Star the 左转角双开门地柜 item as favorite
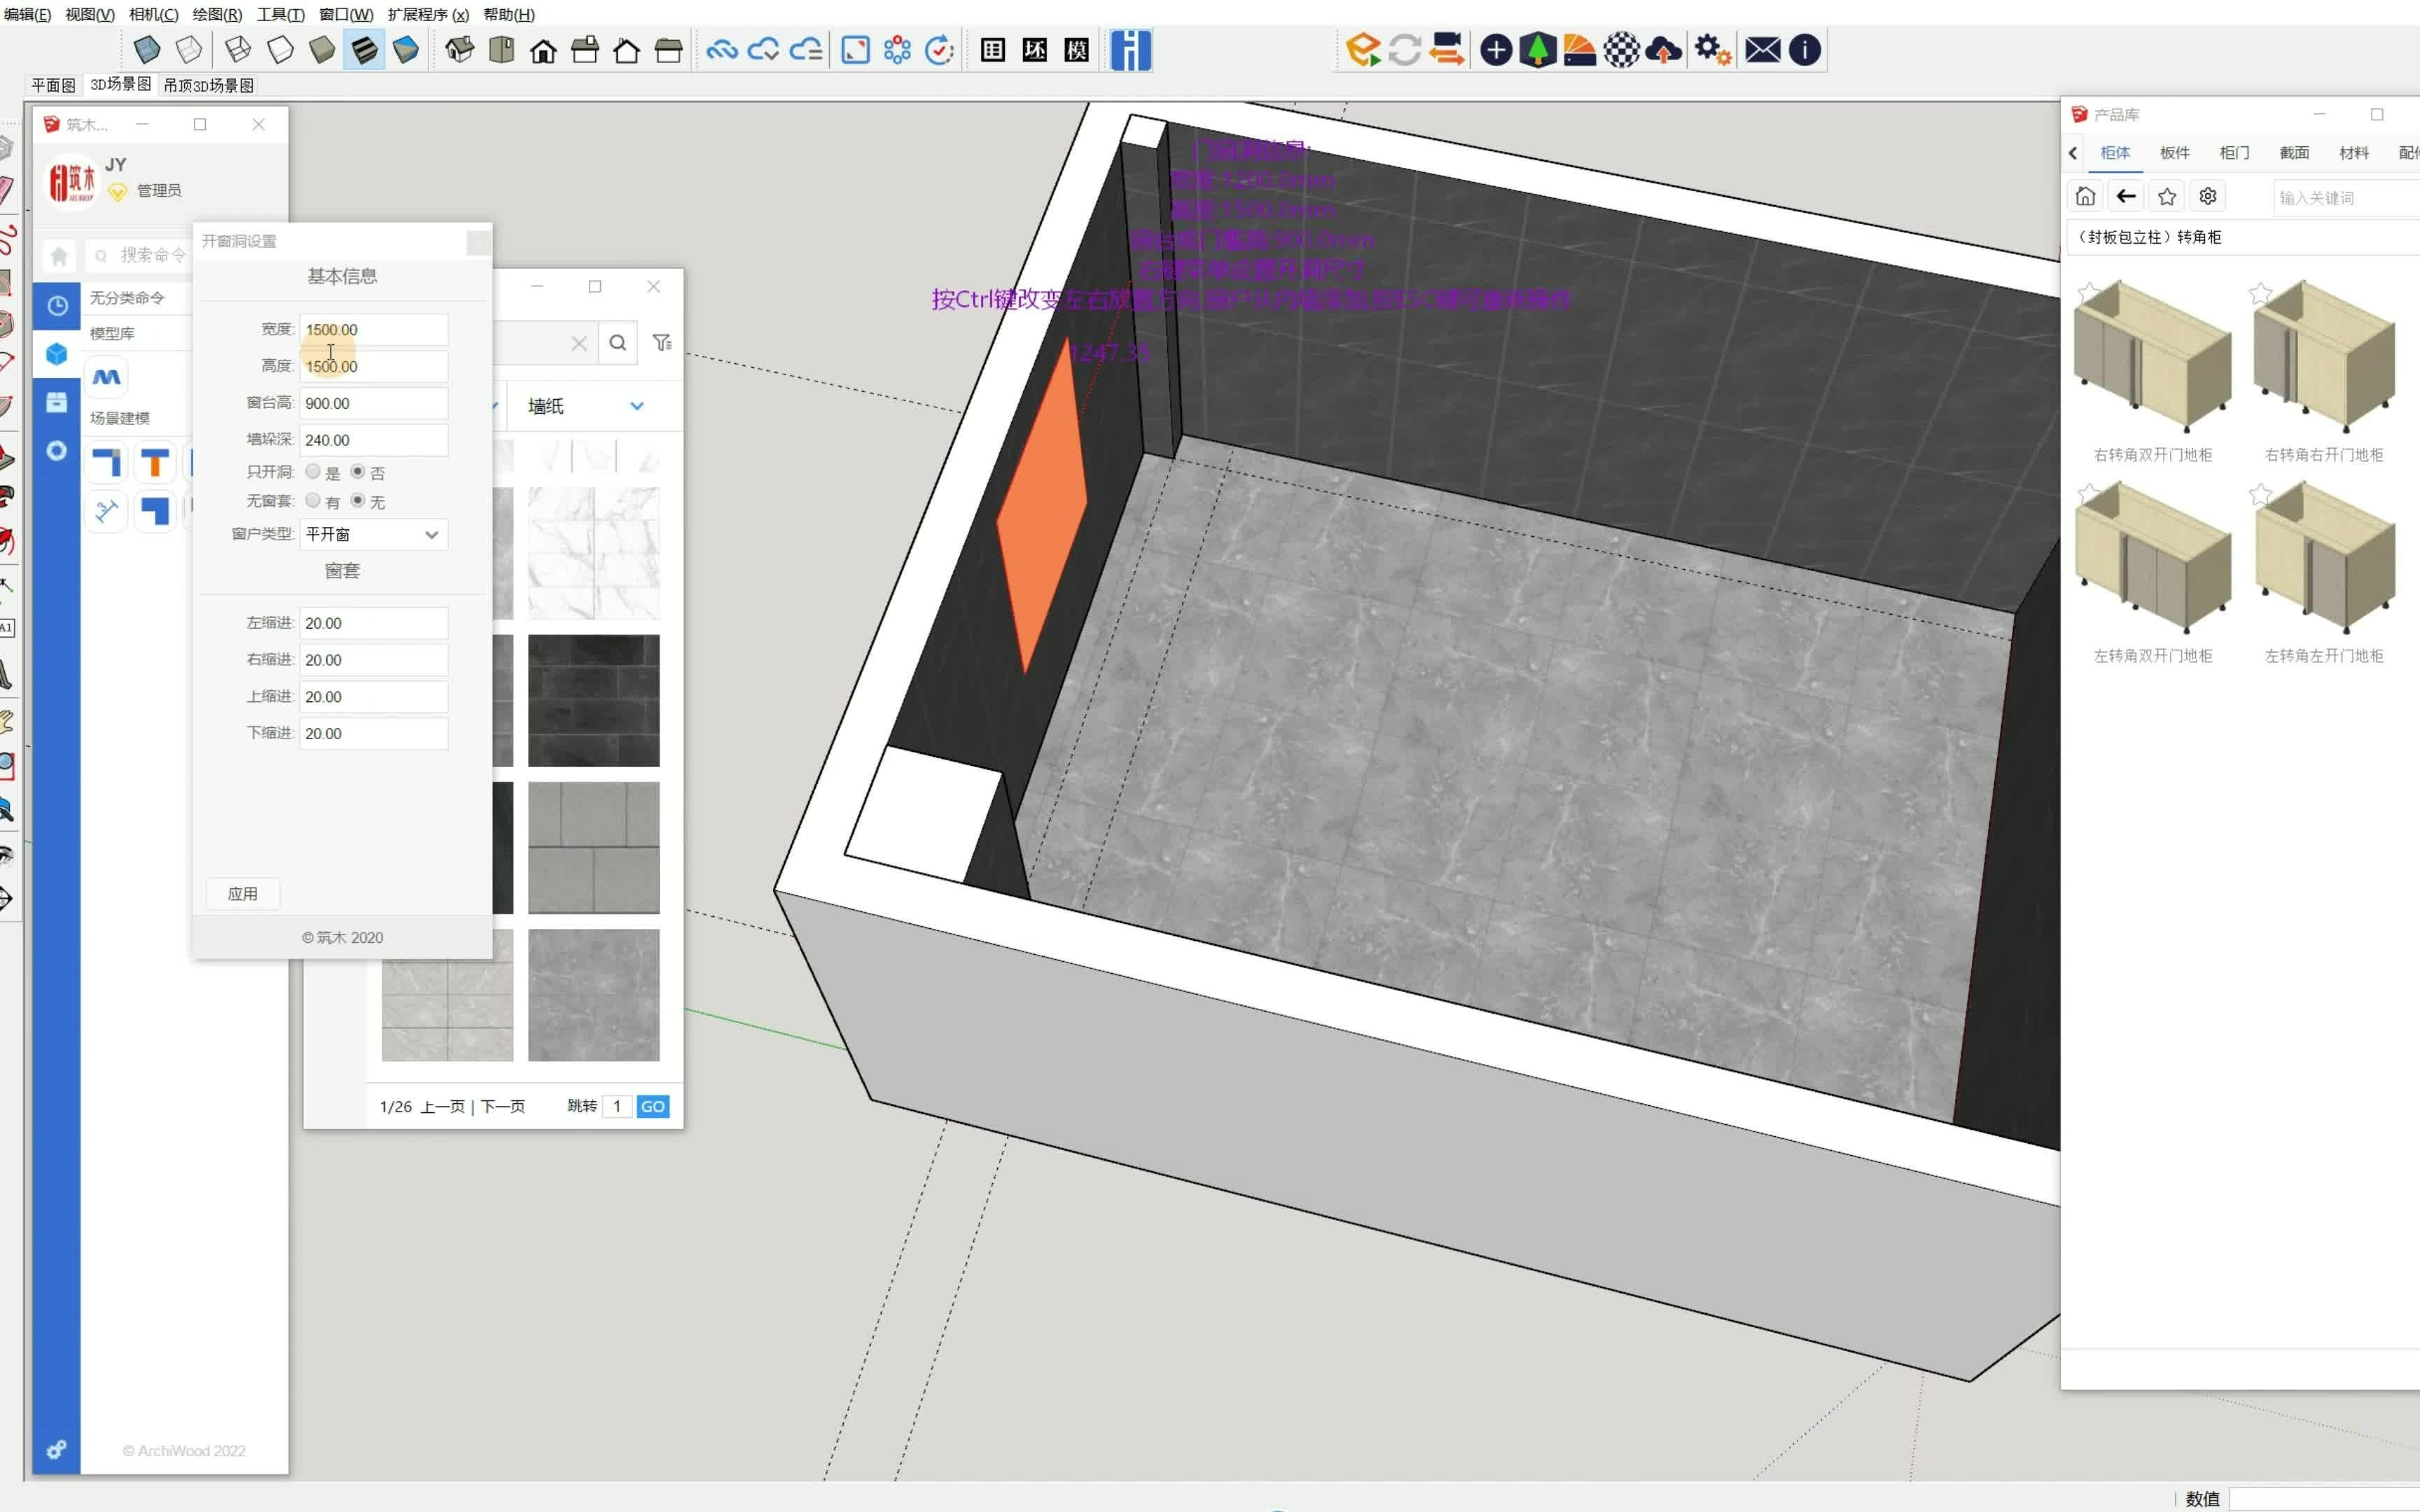The image size is (2420, 1512). pyautogui.click(x=2088, y=494)
